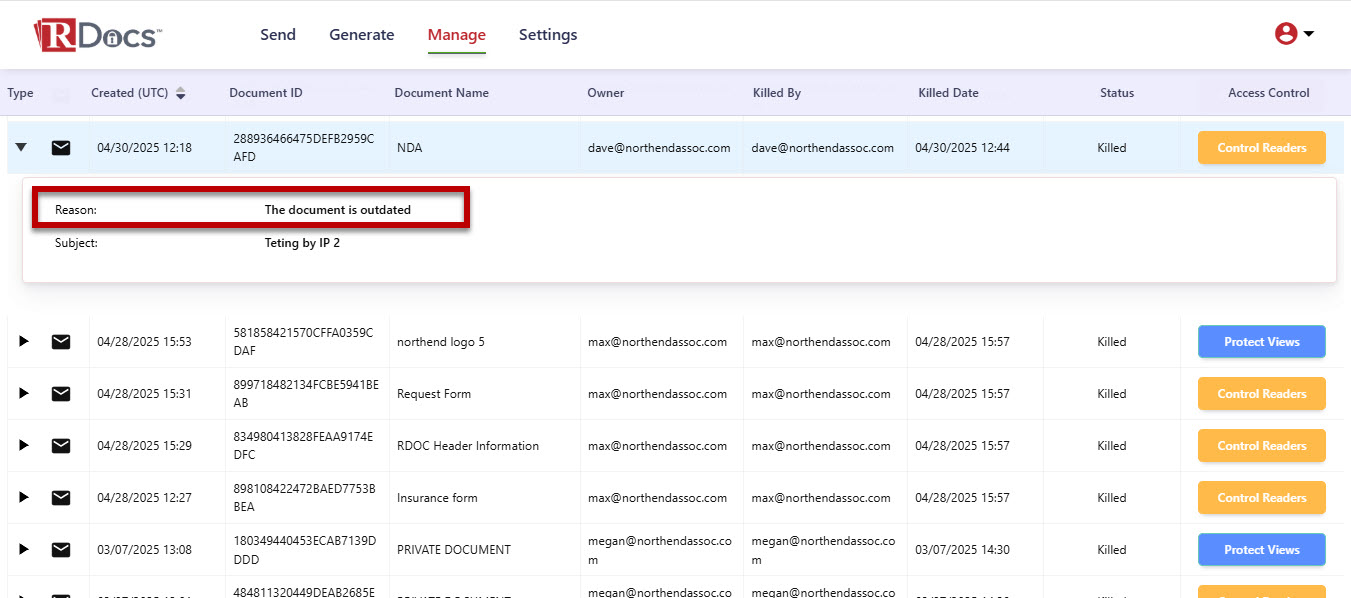1351x598 pixels.
Task: Collapse the expanded NDA row
Action: [x=21, y=148]
